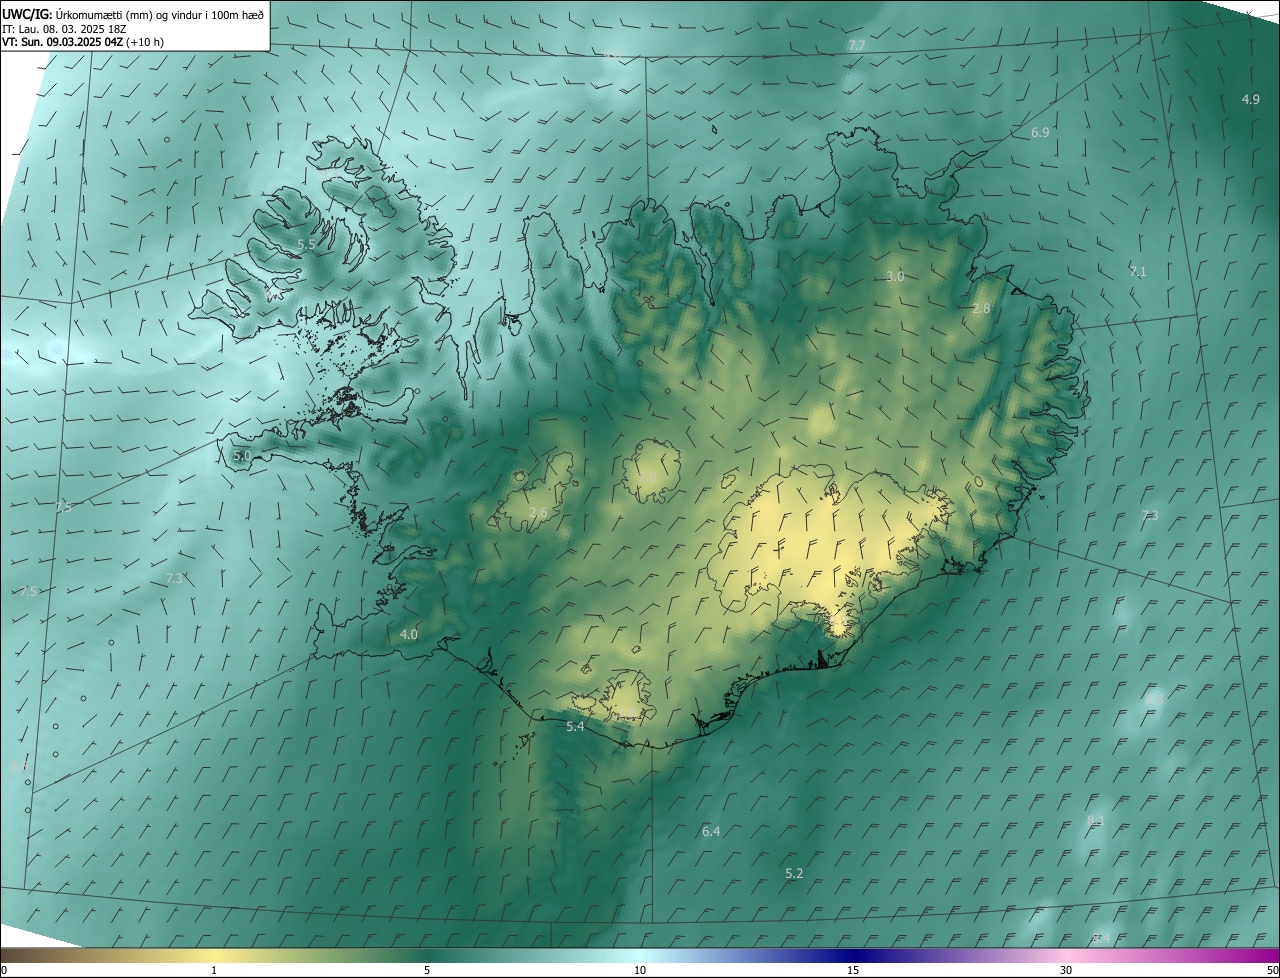Viewport: 1280px width, 978px height.
Task: Select the 3.0 value label
Action: tap(895, 277)
